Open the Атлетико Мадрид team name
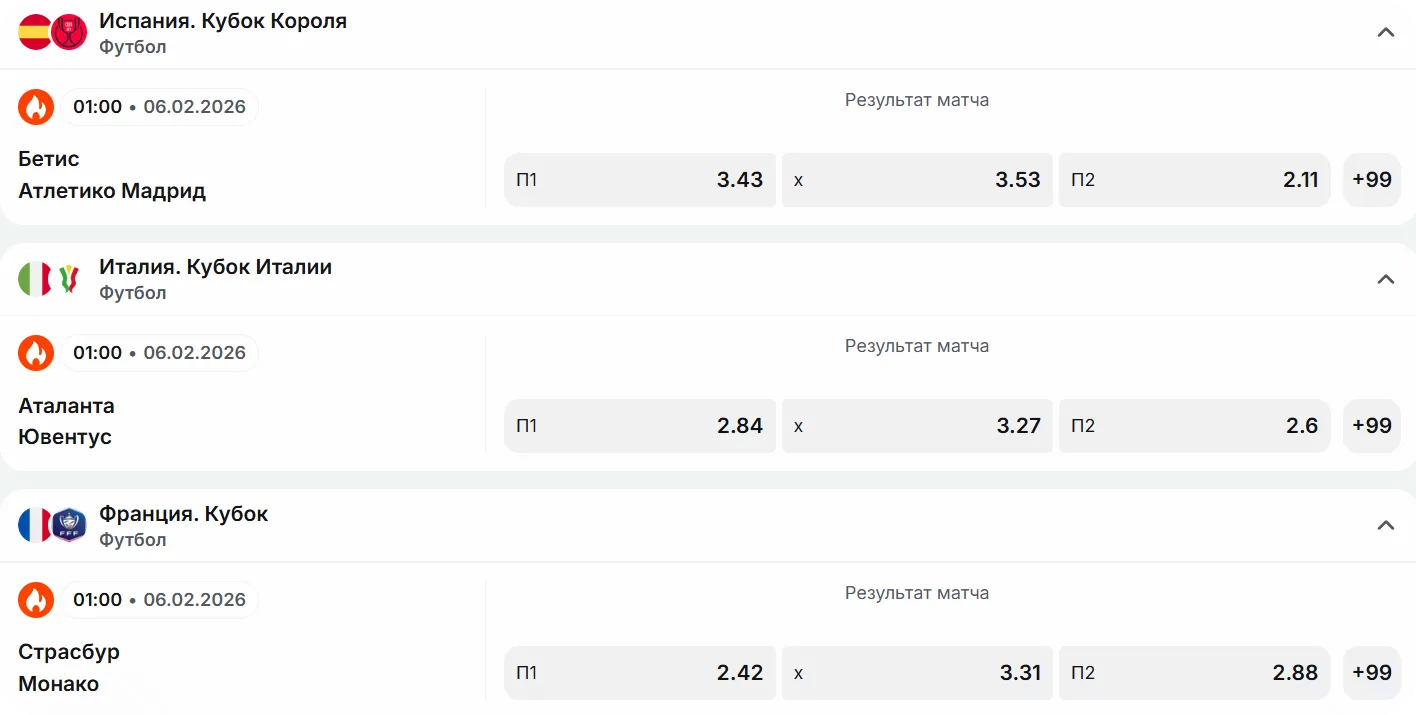This screenshot has width=1416, height=715. (112, 191)
